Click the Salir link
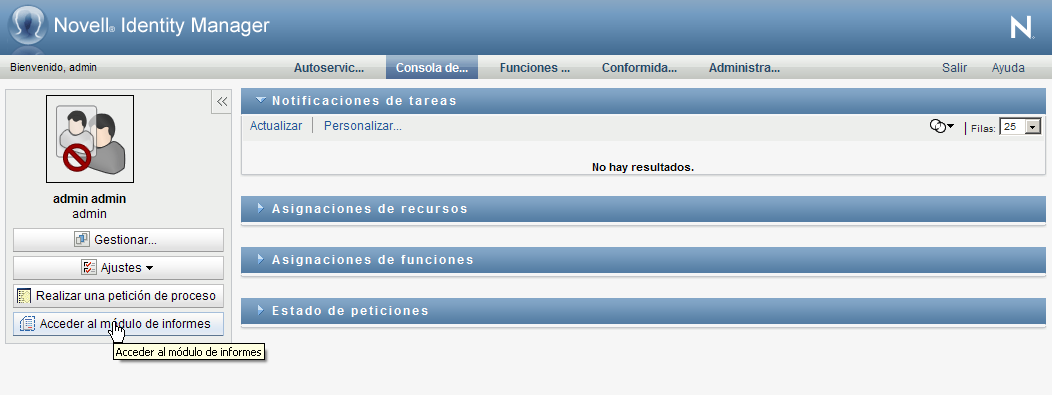1052x395 pixels. 954,68
